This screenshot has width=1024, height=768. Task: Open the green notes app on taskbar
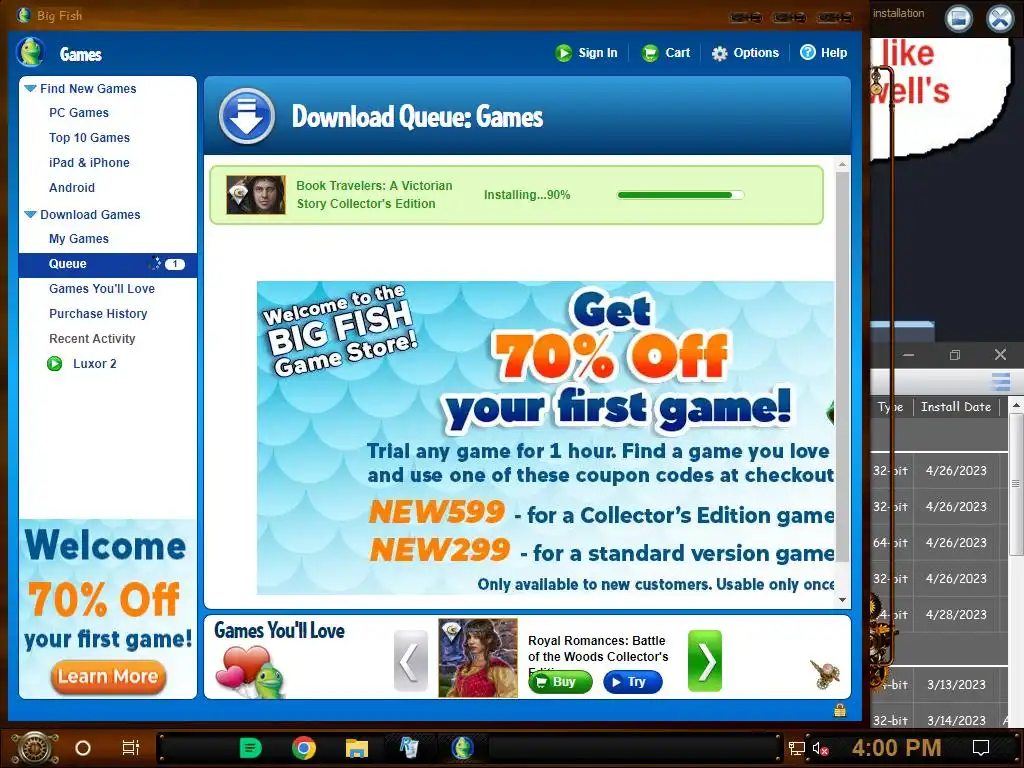[x=251, y=748]
